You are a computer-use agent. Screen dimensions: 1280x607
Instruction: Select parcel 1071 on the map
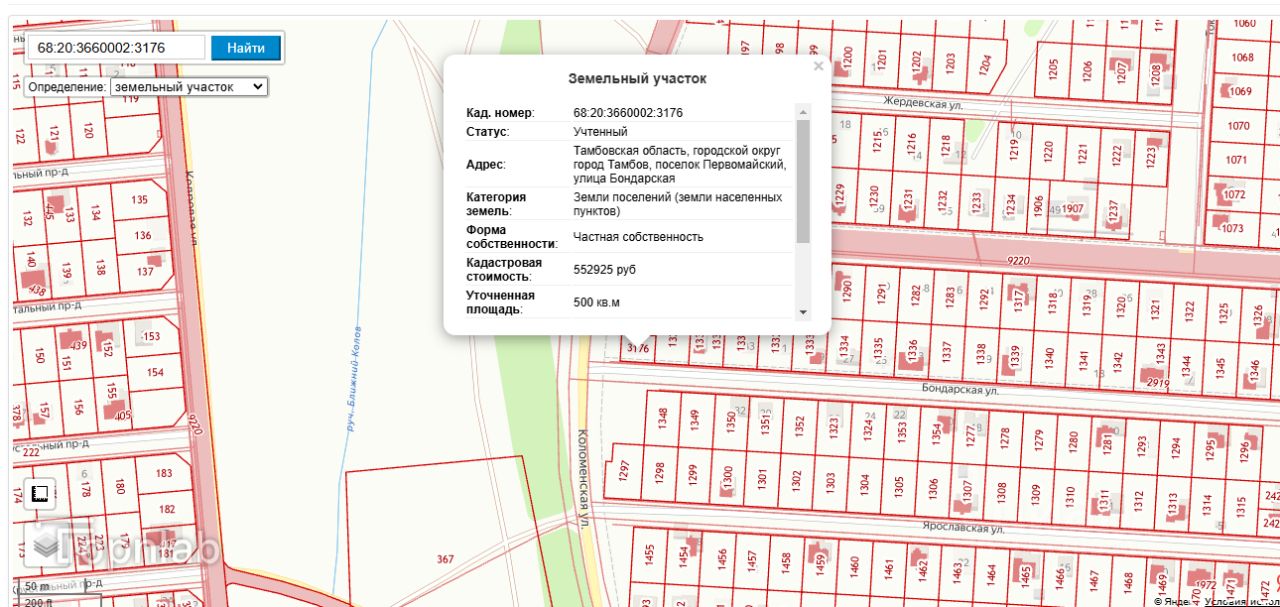pos(1237,159)
